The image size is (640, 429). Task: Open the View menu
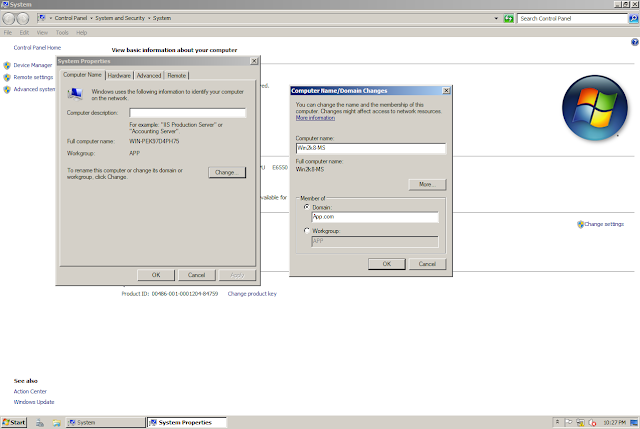coord(42,33)
